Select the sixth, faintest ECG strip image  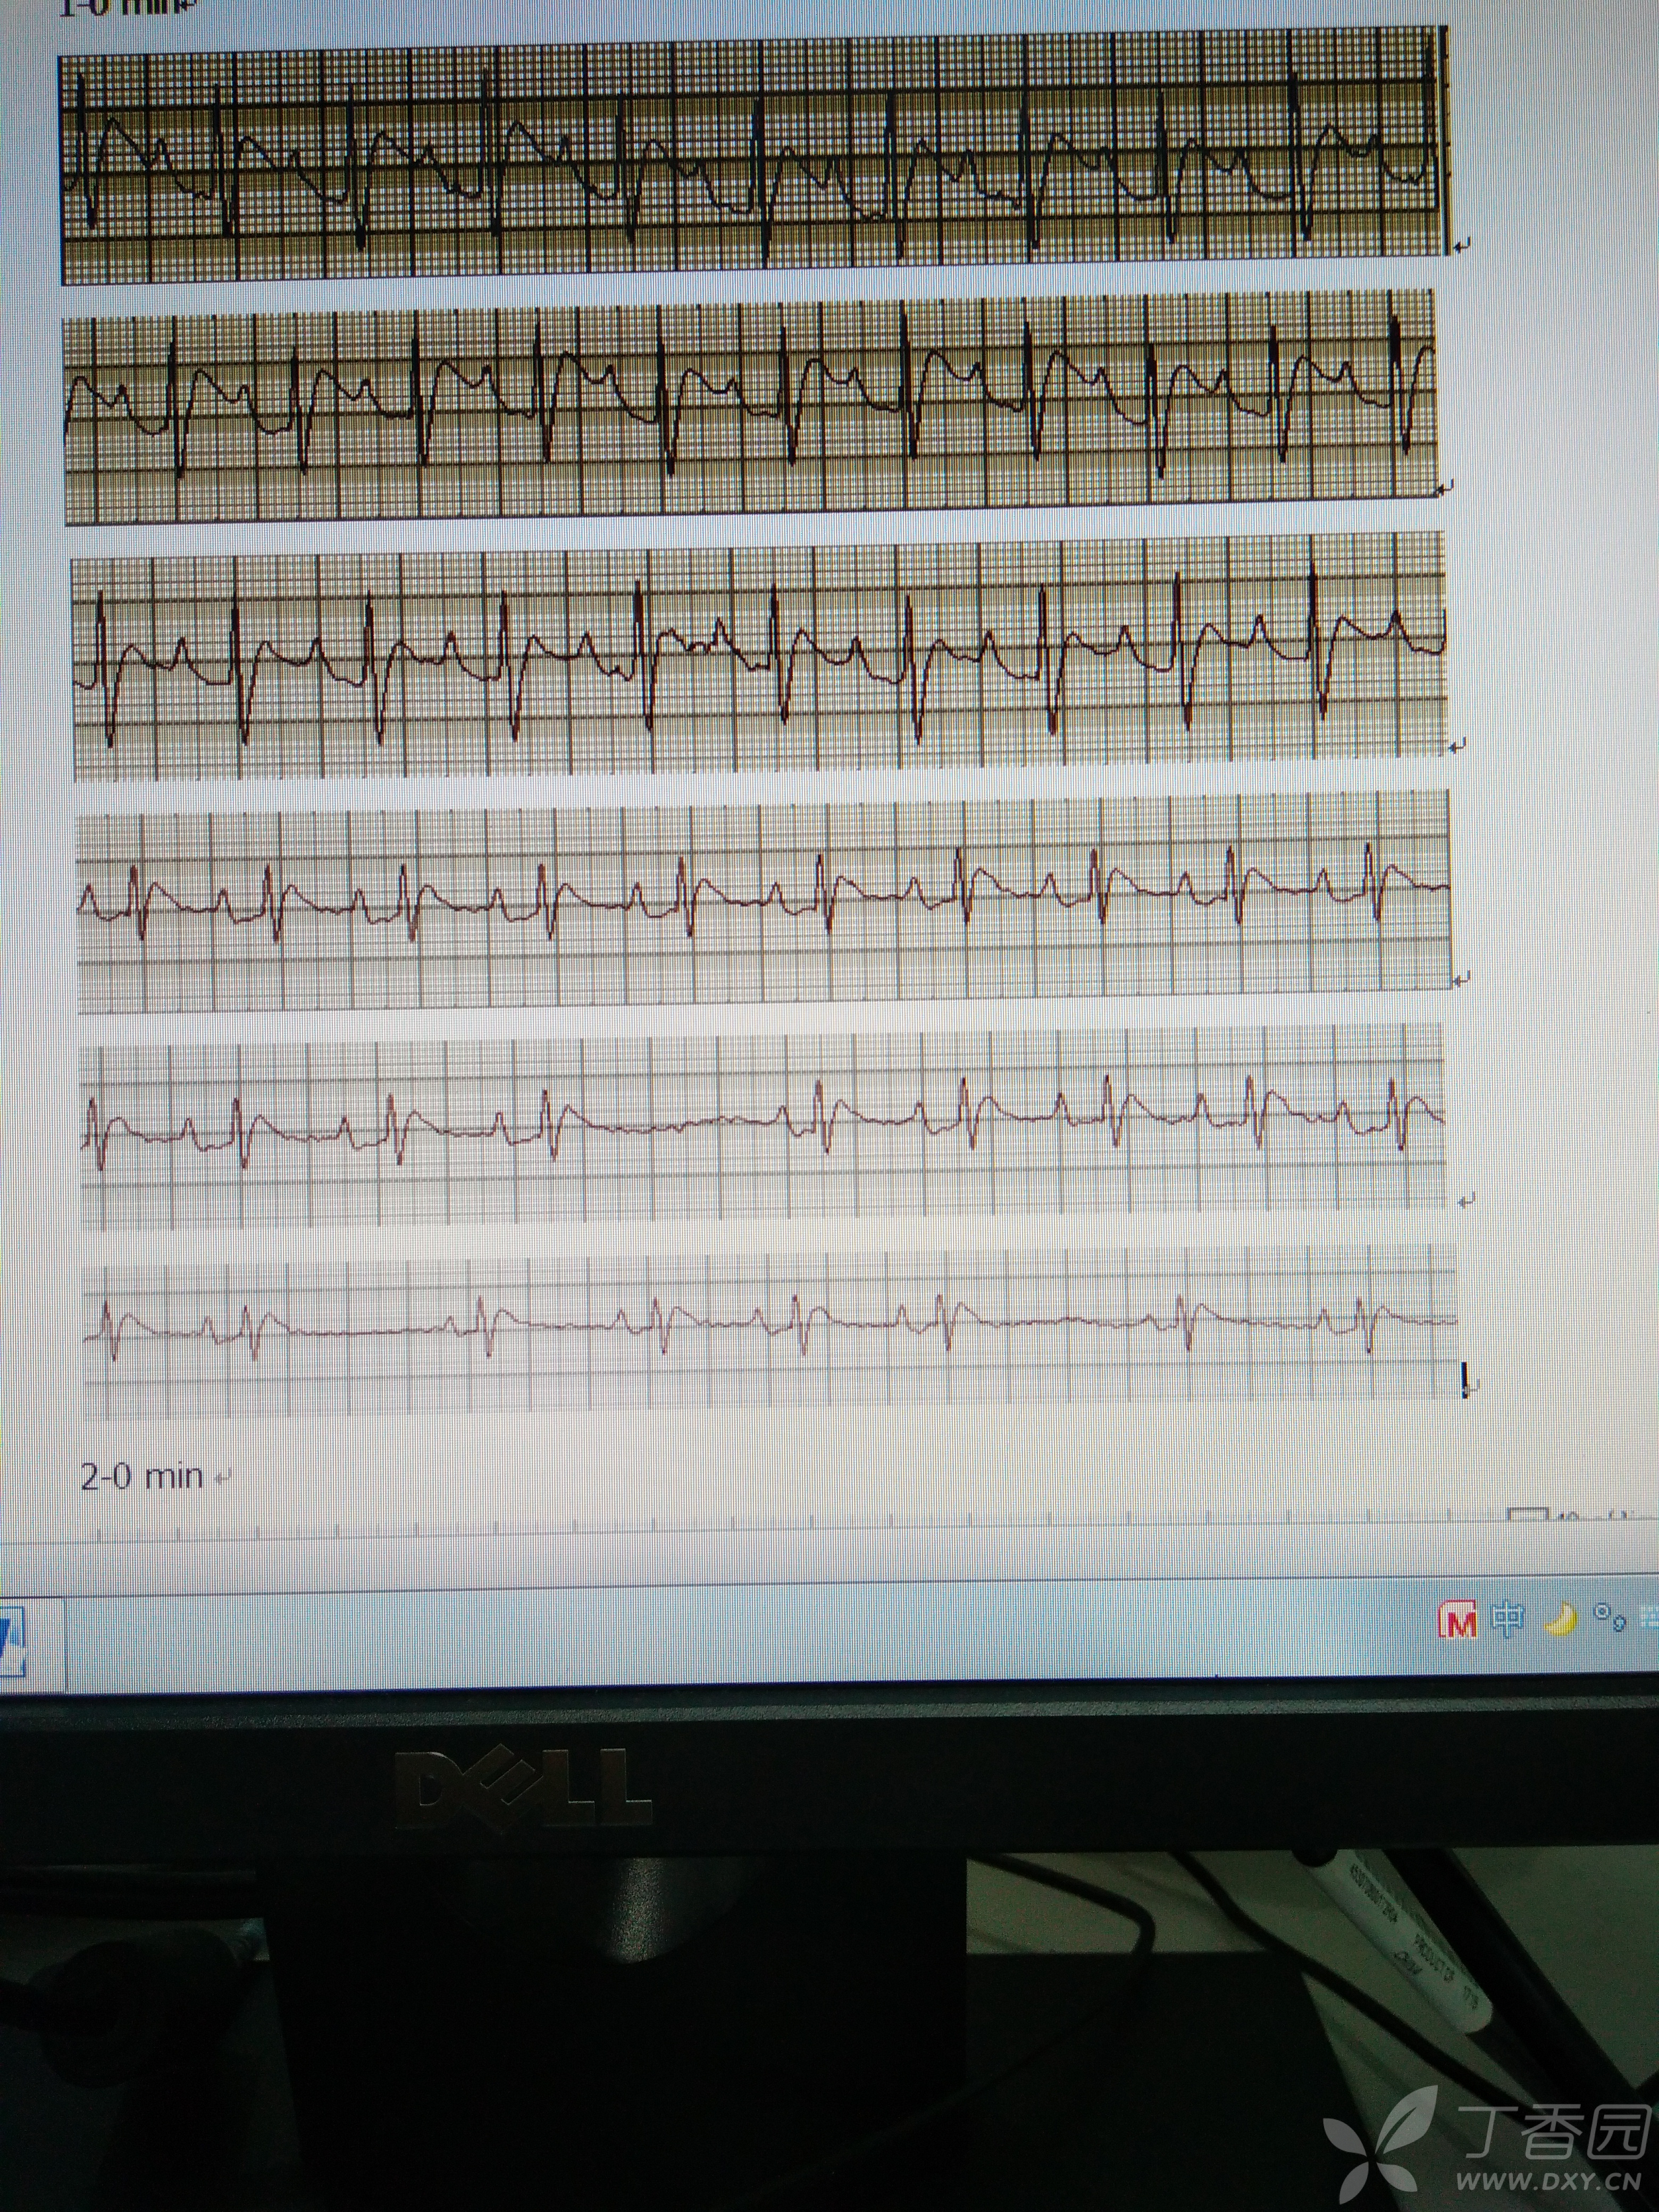coord(770,1331)
